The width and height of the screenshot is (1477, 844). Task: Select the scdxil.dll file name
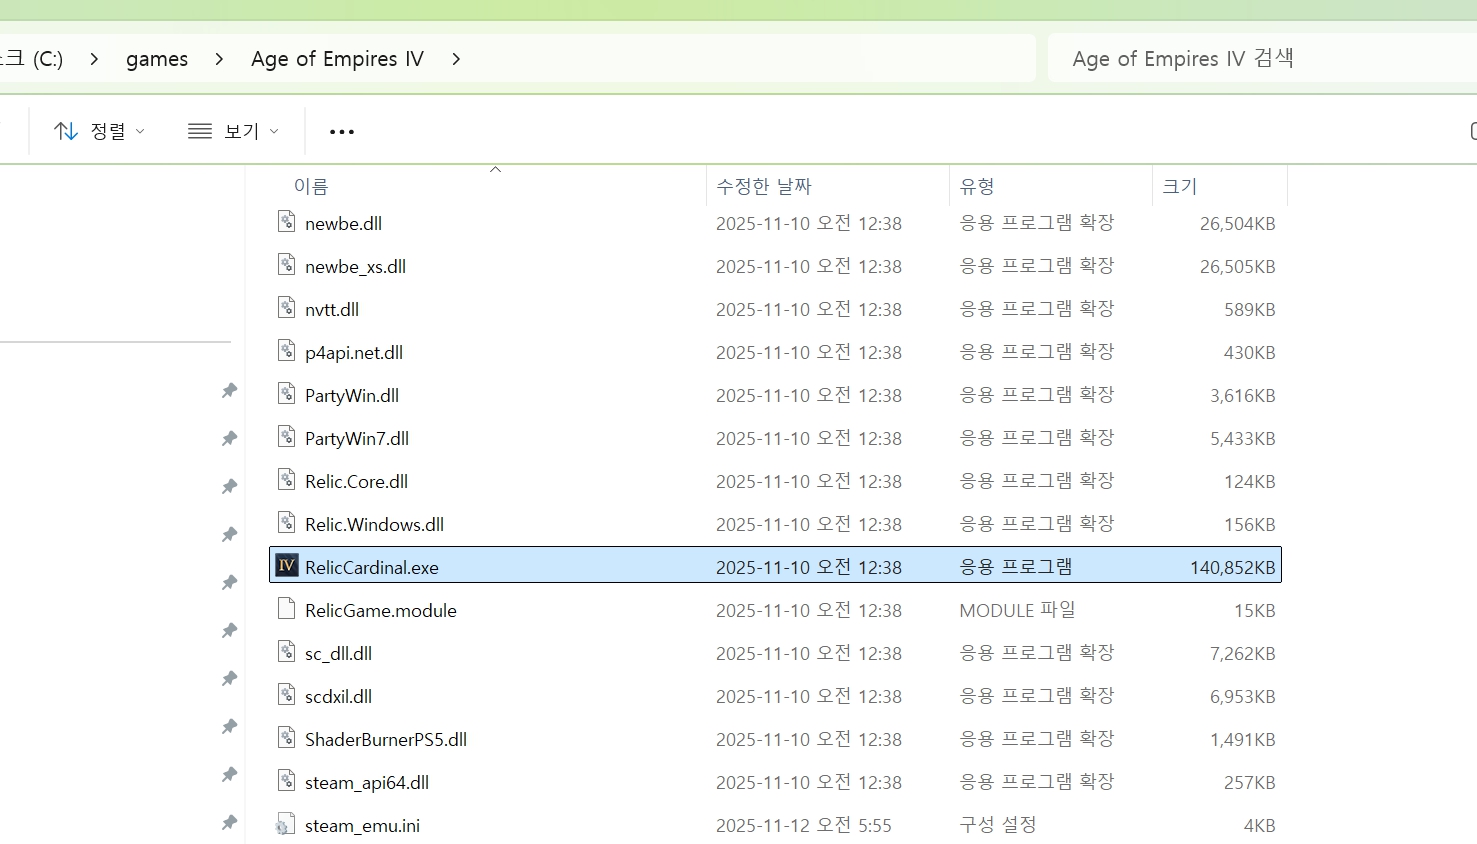(338, 697)
